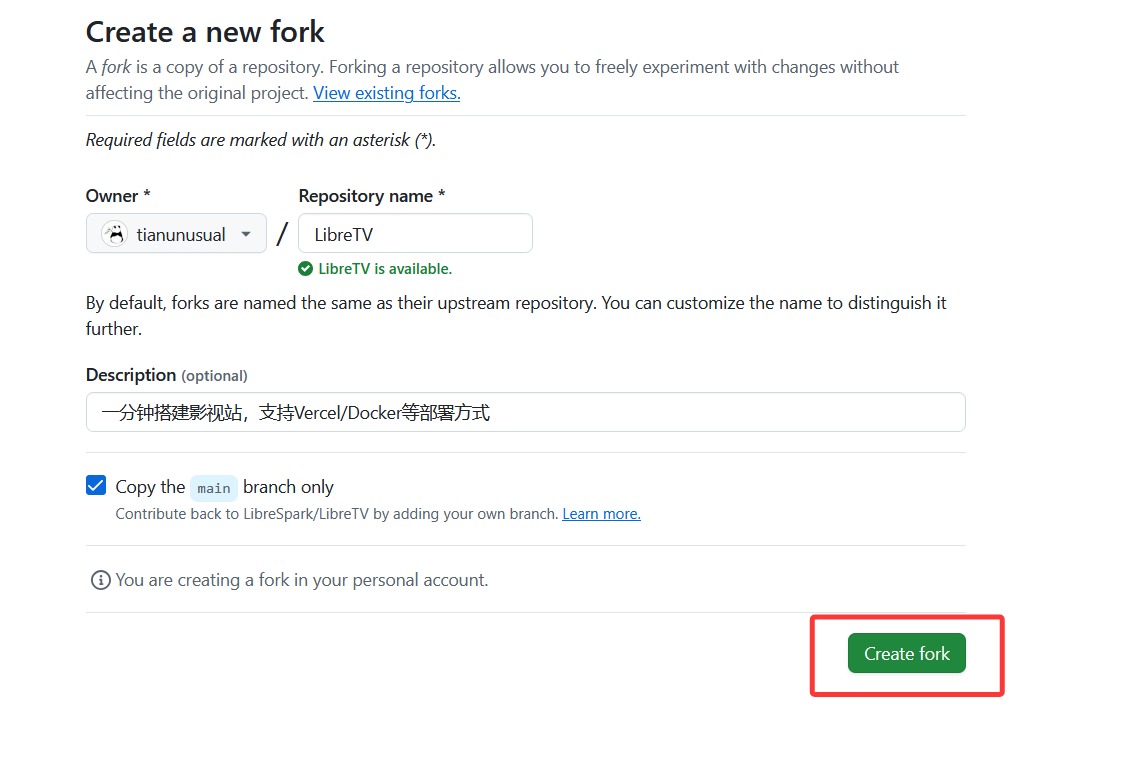Click the slash separator after owner

[x=282, y=234]
